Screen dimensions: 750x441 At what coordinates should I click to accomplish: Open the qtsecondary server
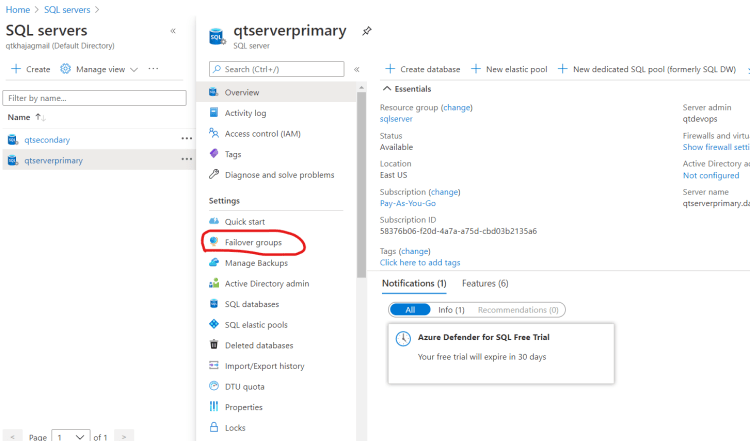pyautogui.click(x=47, y=140)
